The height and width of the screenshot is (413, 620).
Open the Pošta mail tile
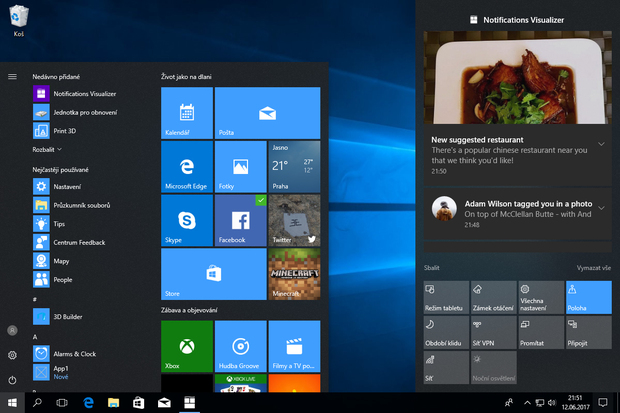(267, 113)
